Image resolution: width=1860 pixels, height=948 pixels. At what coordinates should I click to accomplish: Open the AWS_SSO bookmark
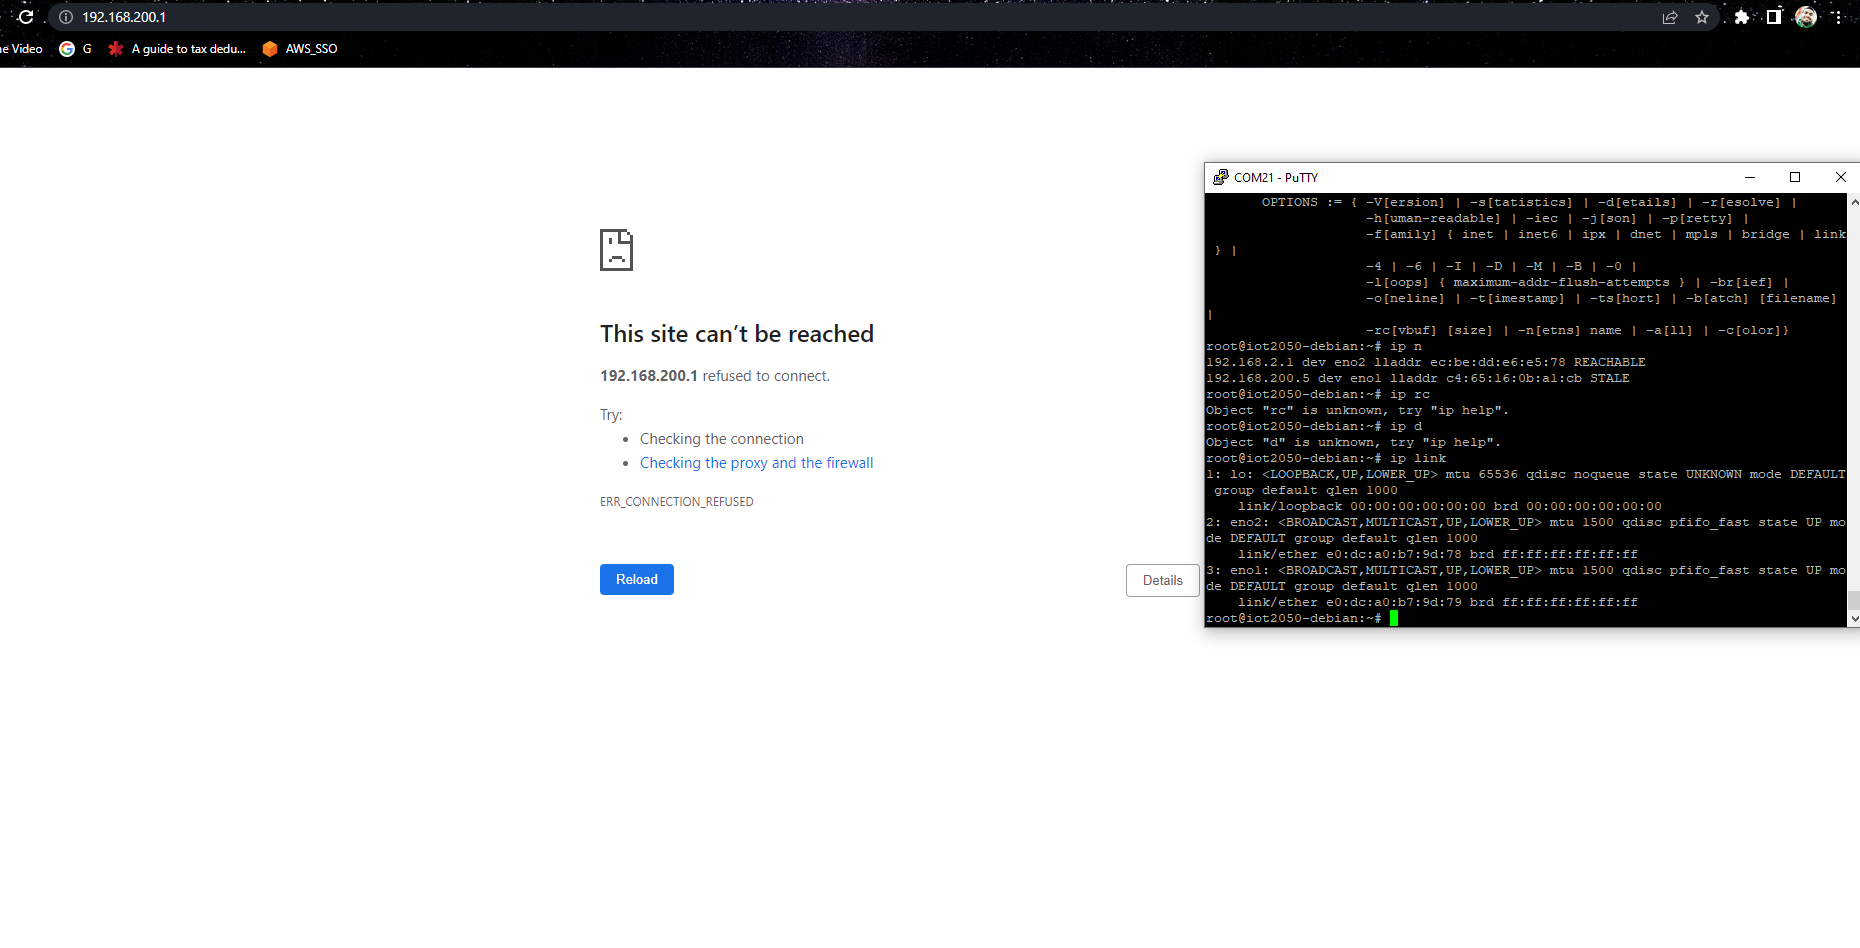click(x=300, y=49)
